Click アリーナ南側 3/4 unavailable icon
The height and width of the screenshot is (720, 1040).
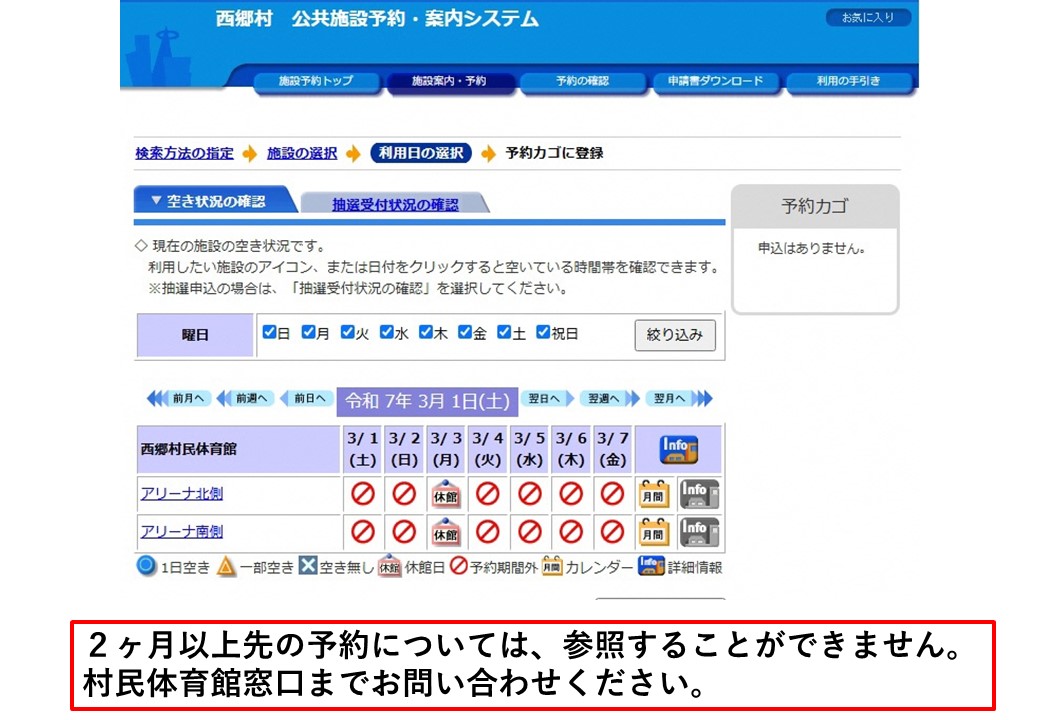[x=488, y=532]
